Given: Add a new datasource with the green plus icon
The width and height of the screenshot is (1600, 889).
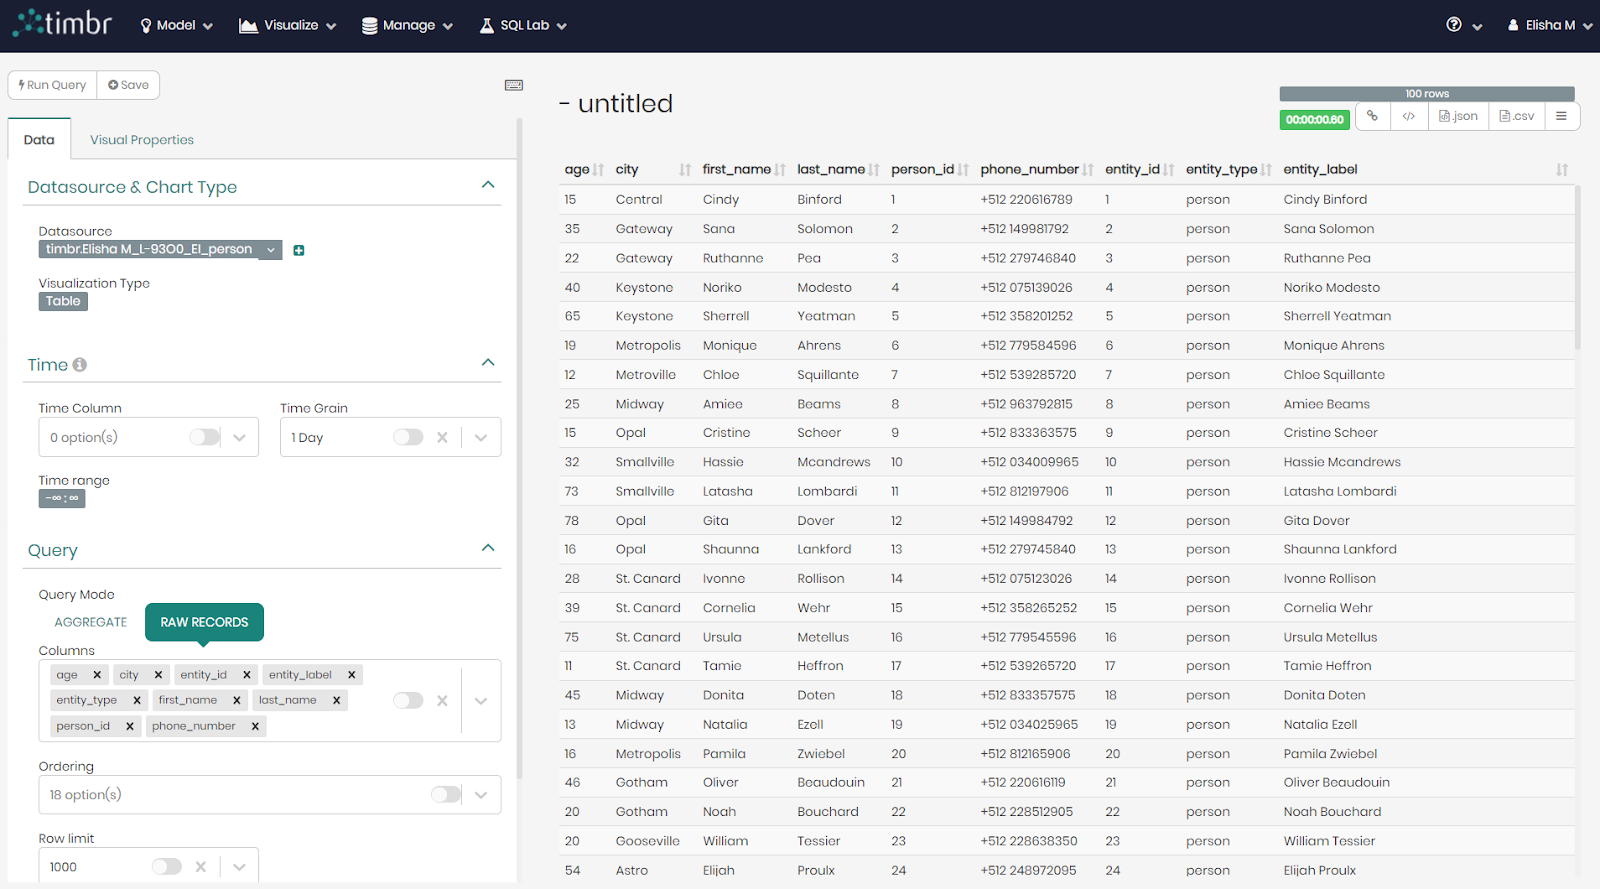Looking at the screenshot, I should (299, 250).
